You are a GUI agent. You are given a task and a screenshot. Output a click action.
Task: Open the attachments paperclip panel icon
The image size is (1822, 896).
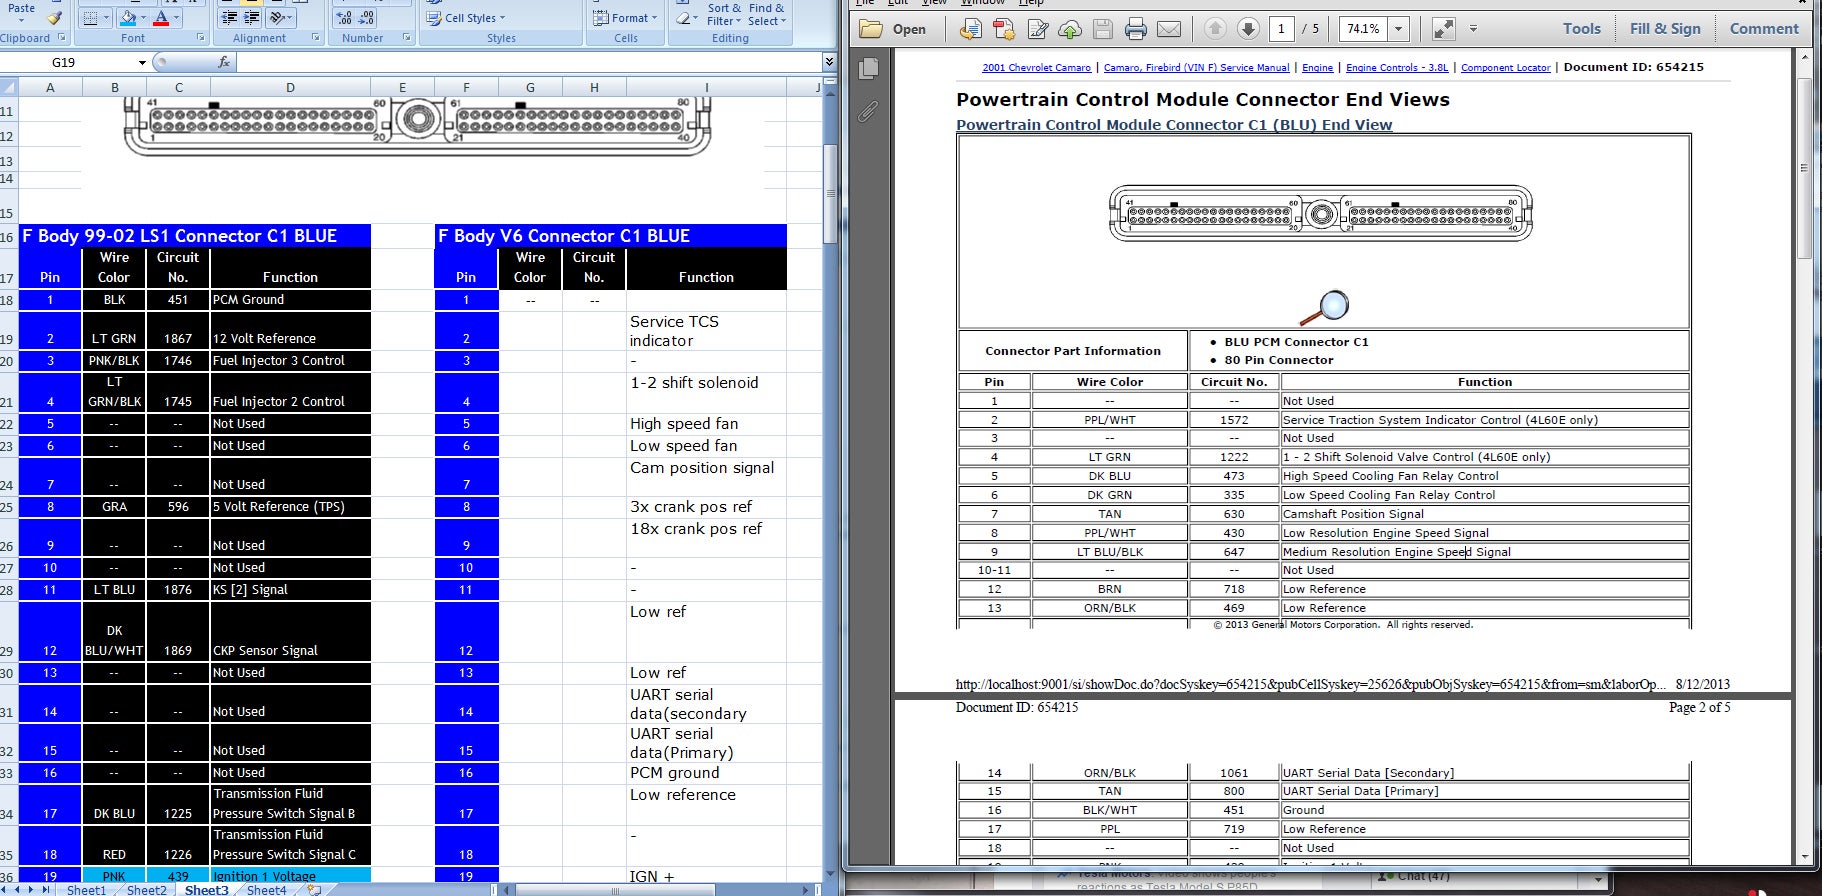[x=868, y=111]
